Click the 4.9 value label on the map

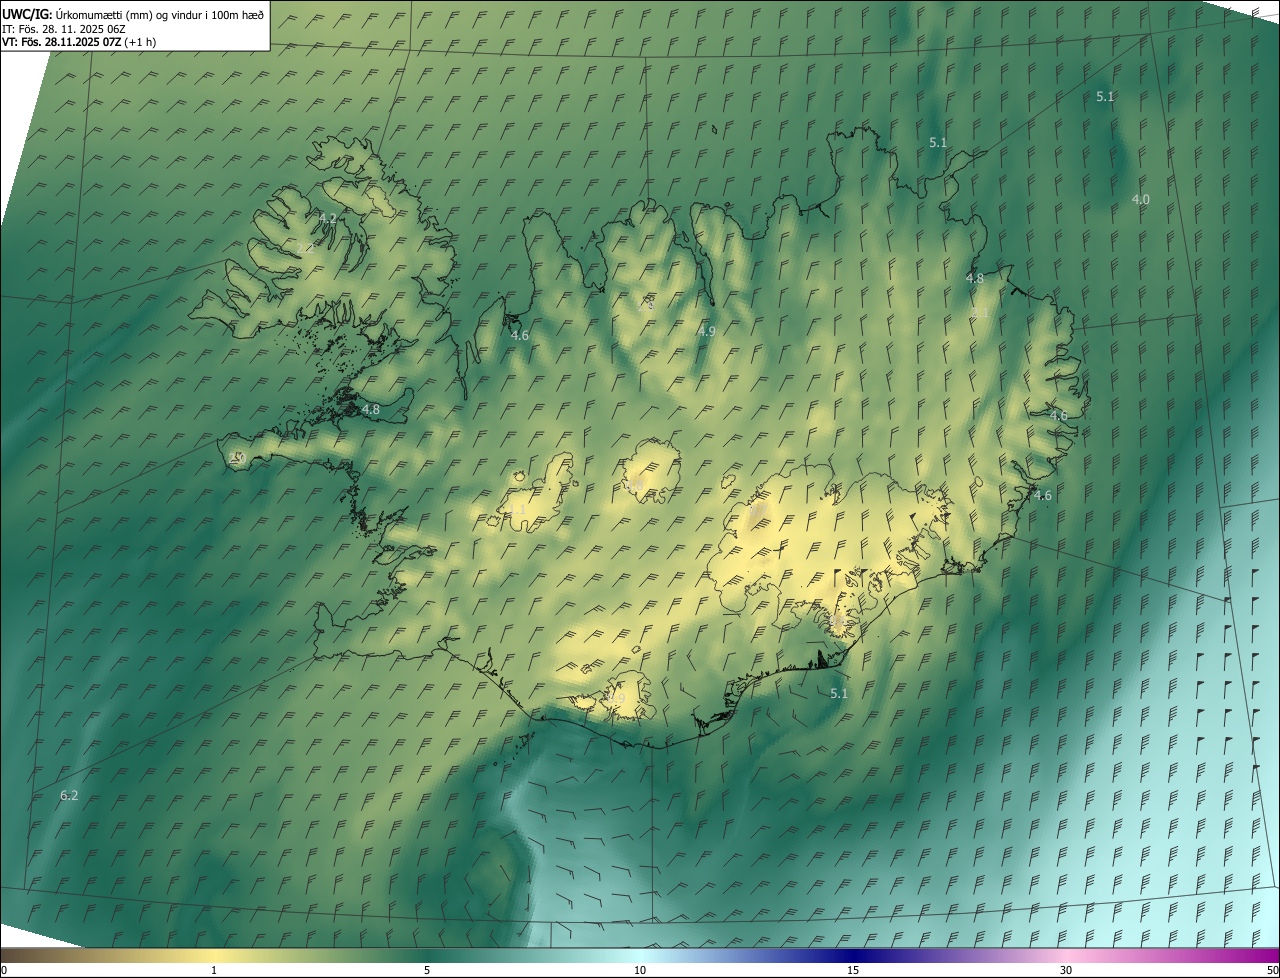click(706, 331)
